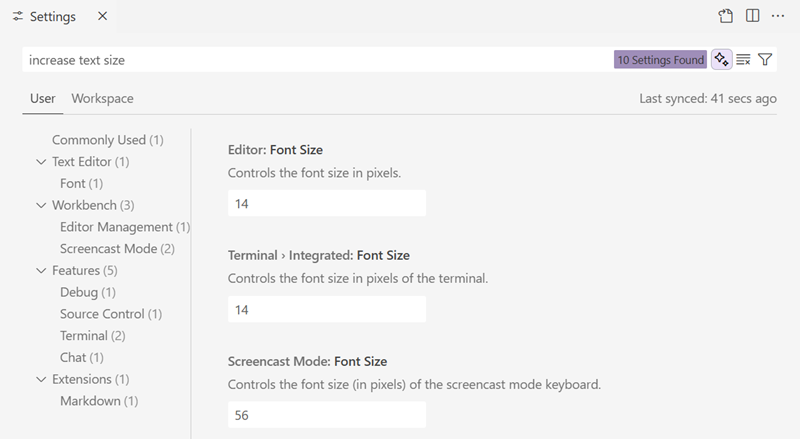This screenshot has height=439, width=800.
Task: Click the Open Settings (JSON) icon
Action: coord(726,16)
